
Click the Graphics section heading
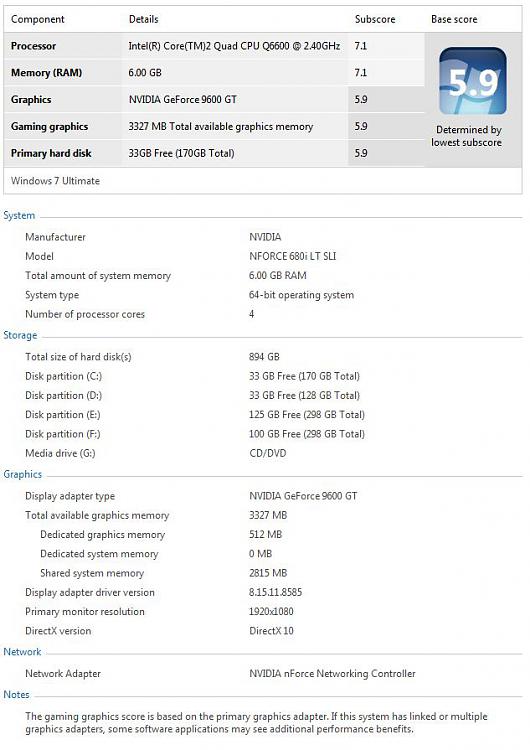22,474
